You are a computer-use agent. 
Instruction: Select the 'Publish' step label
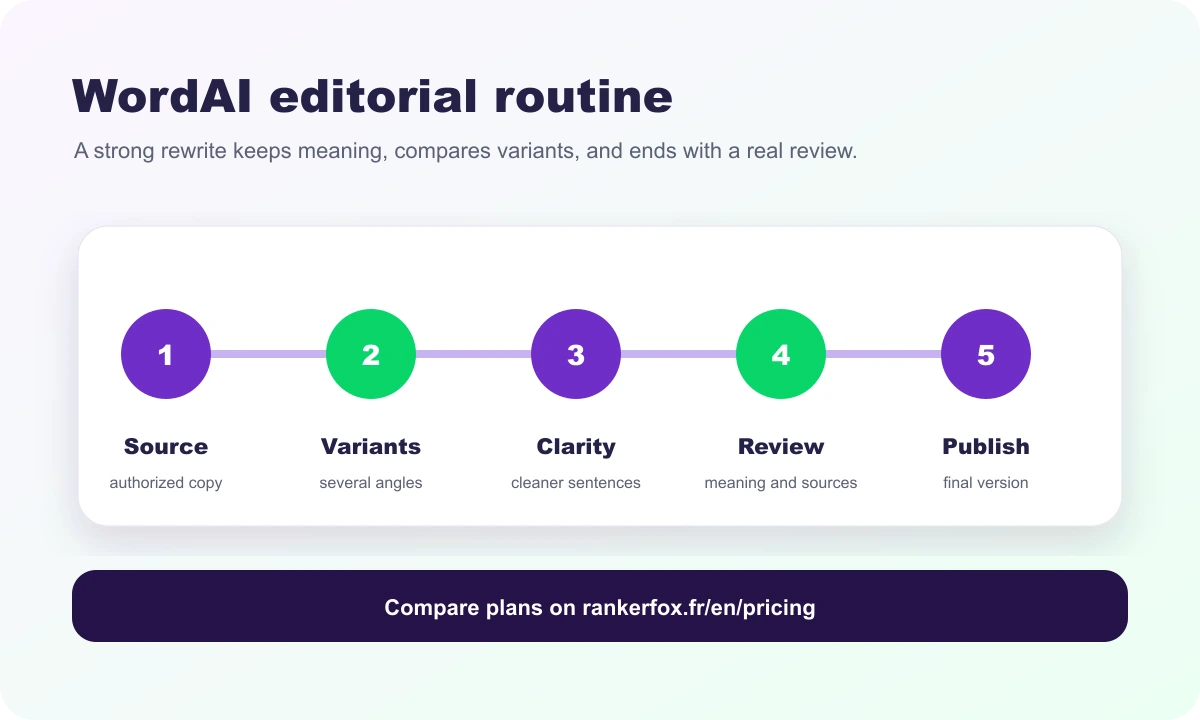coord(986,446)
